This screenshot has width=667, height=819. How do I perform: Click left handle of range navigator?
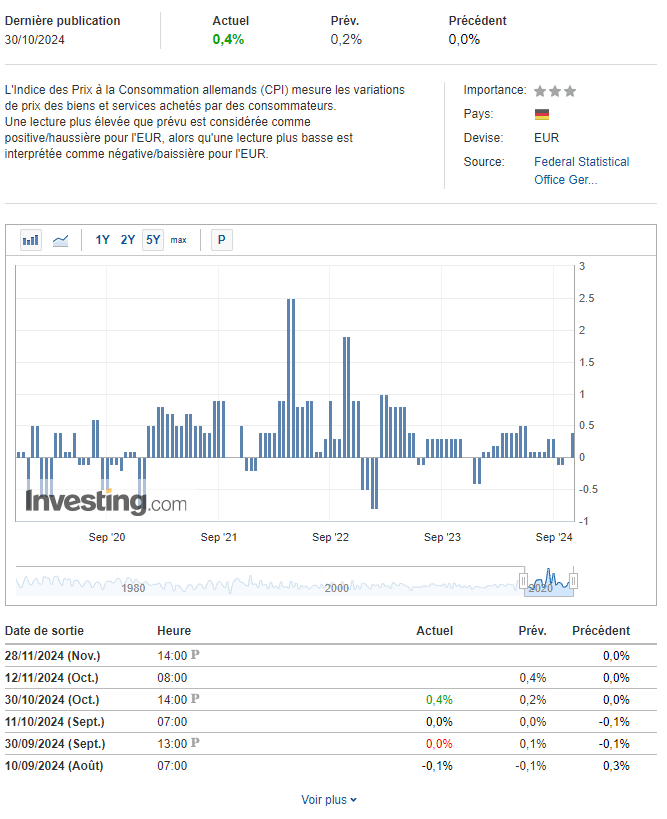pyautogui.click(x=523, y=581)
